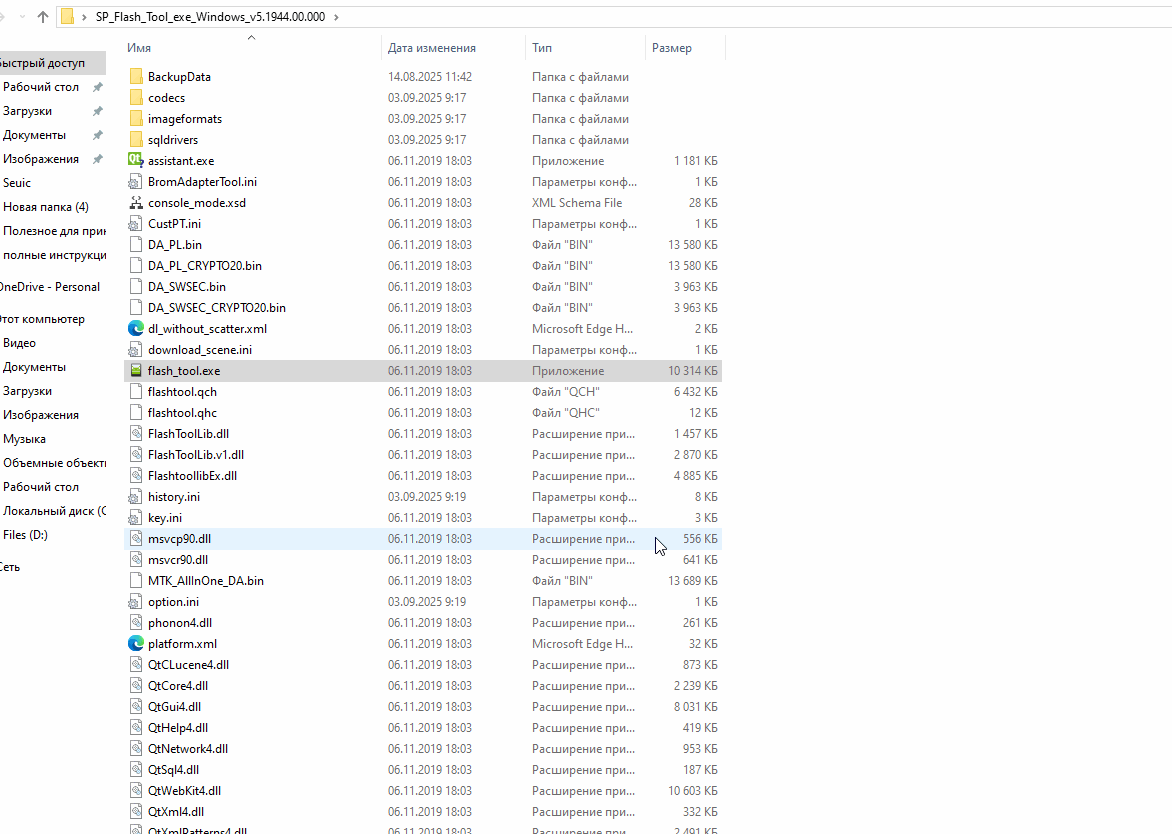Sort by the Размер column header
Viewport: 1172px width, 834px height.
pyautogui.click(x=672, y=48)
